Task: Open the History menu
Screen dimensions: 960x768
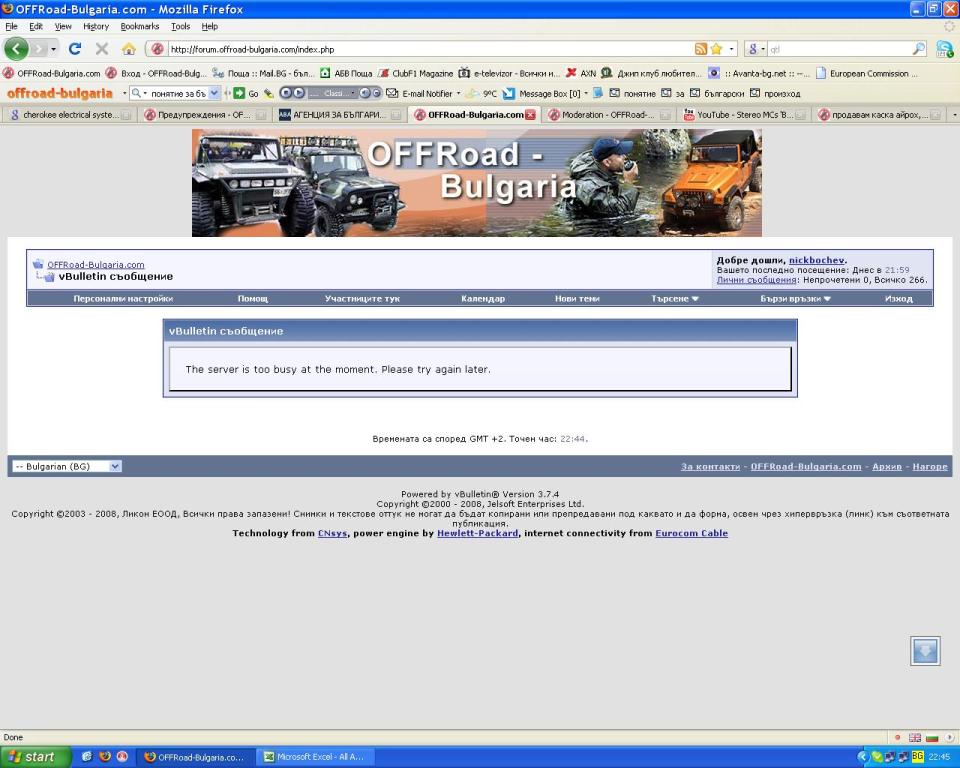Action: [96, 26]
